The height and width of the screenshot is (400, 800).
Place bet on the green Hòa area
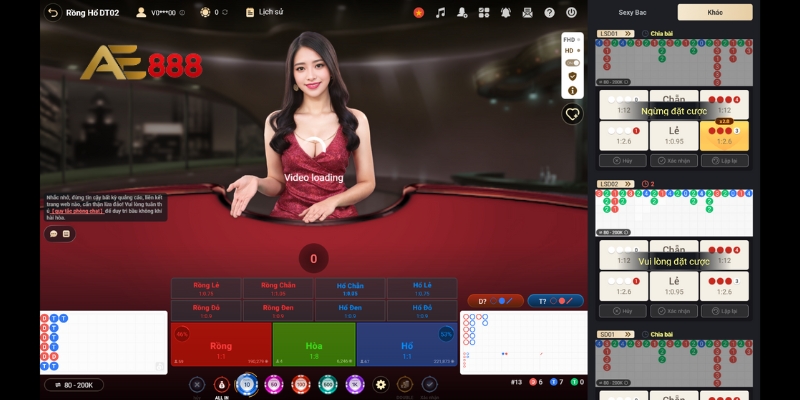point(314,344)
